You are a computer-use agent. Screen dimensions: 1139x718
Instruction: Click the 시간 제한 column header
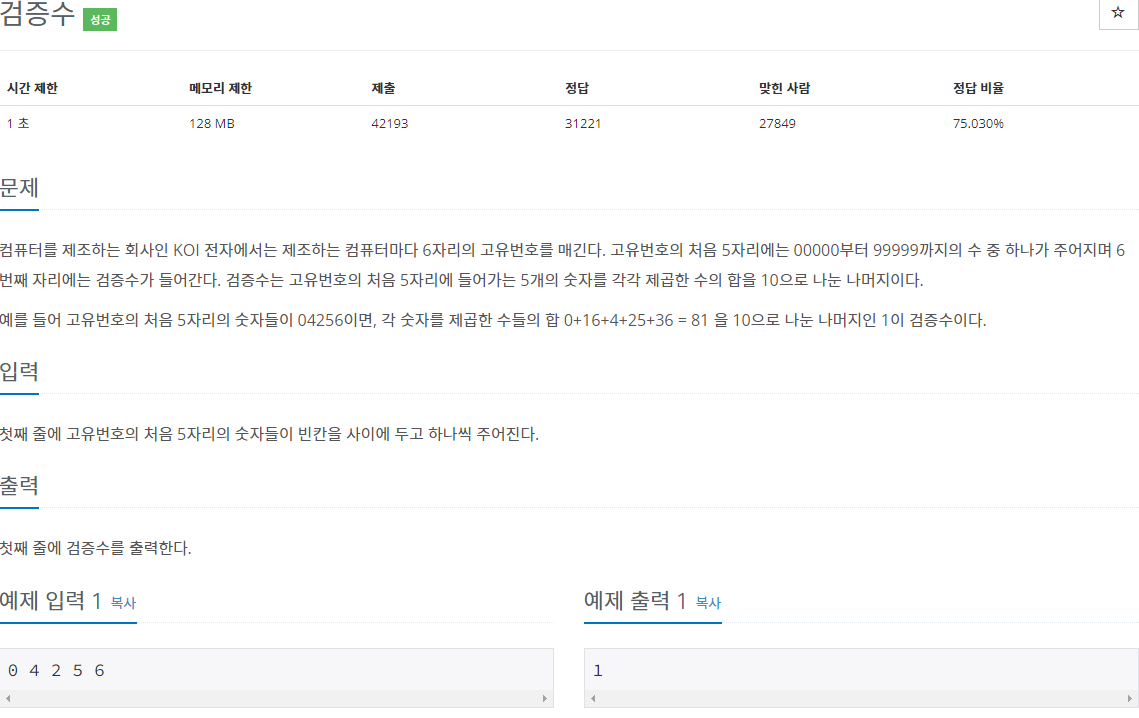pos(32,88)
